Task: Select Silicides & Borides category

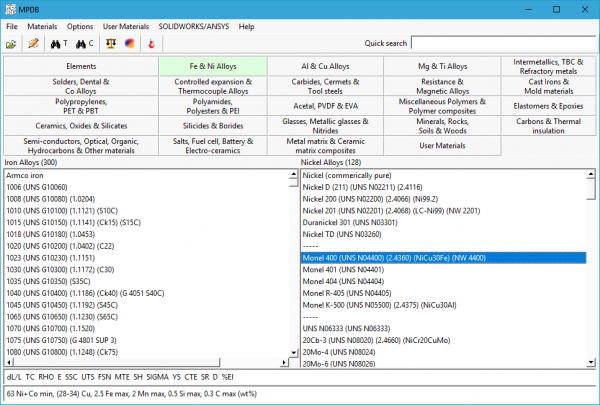Action: point(213,126)
